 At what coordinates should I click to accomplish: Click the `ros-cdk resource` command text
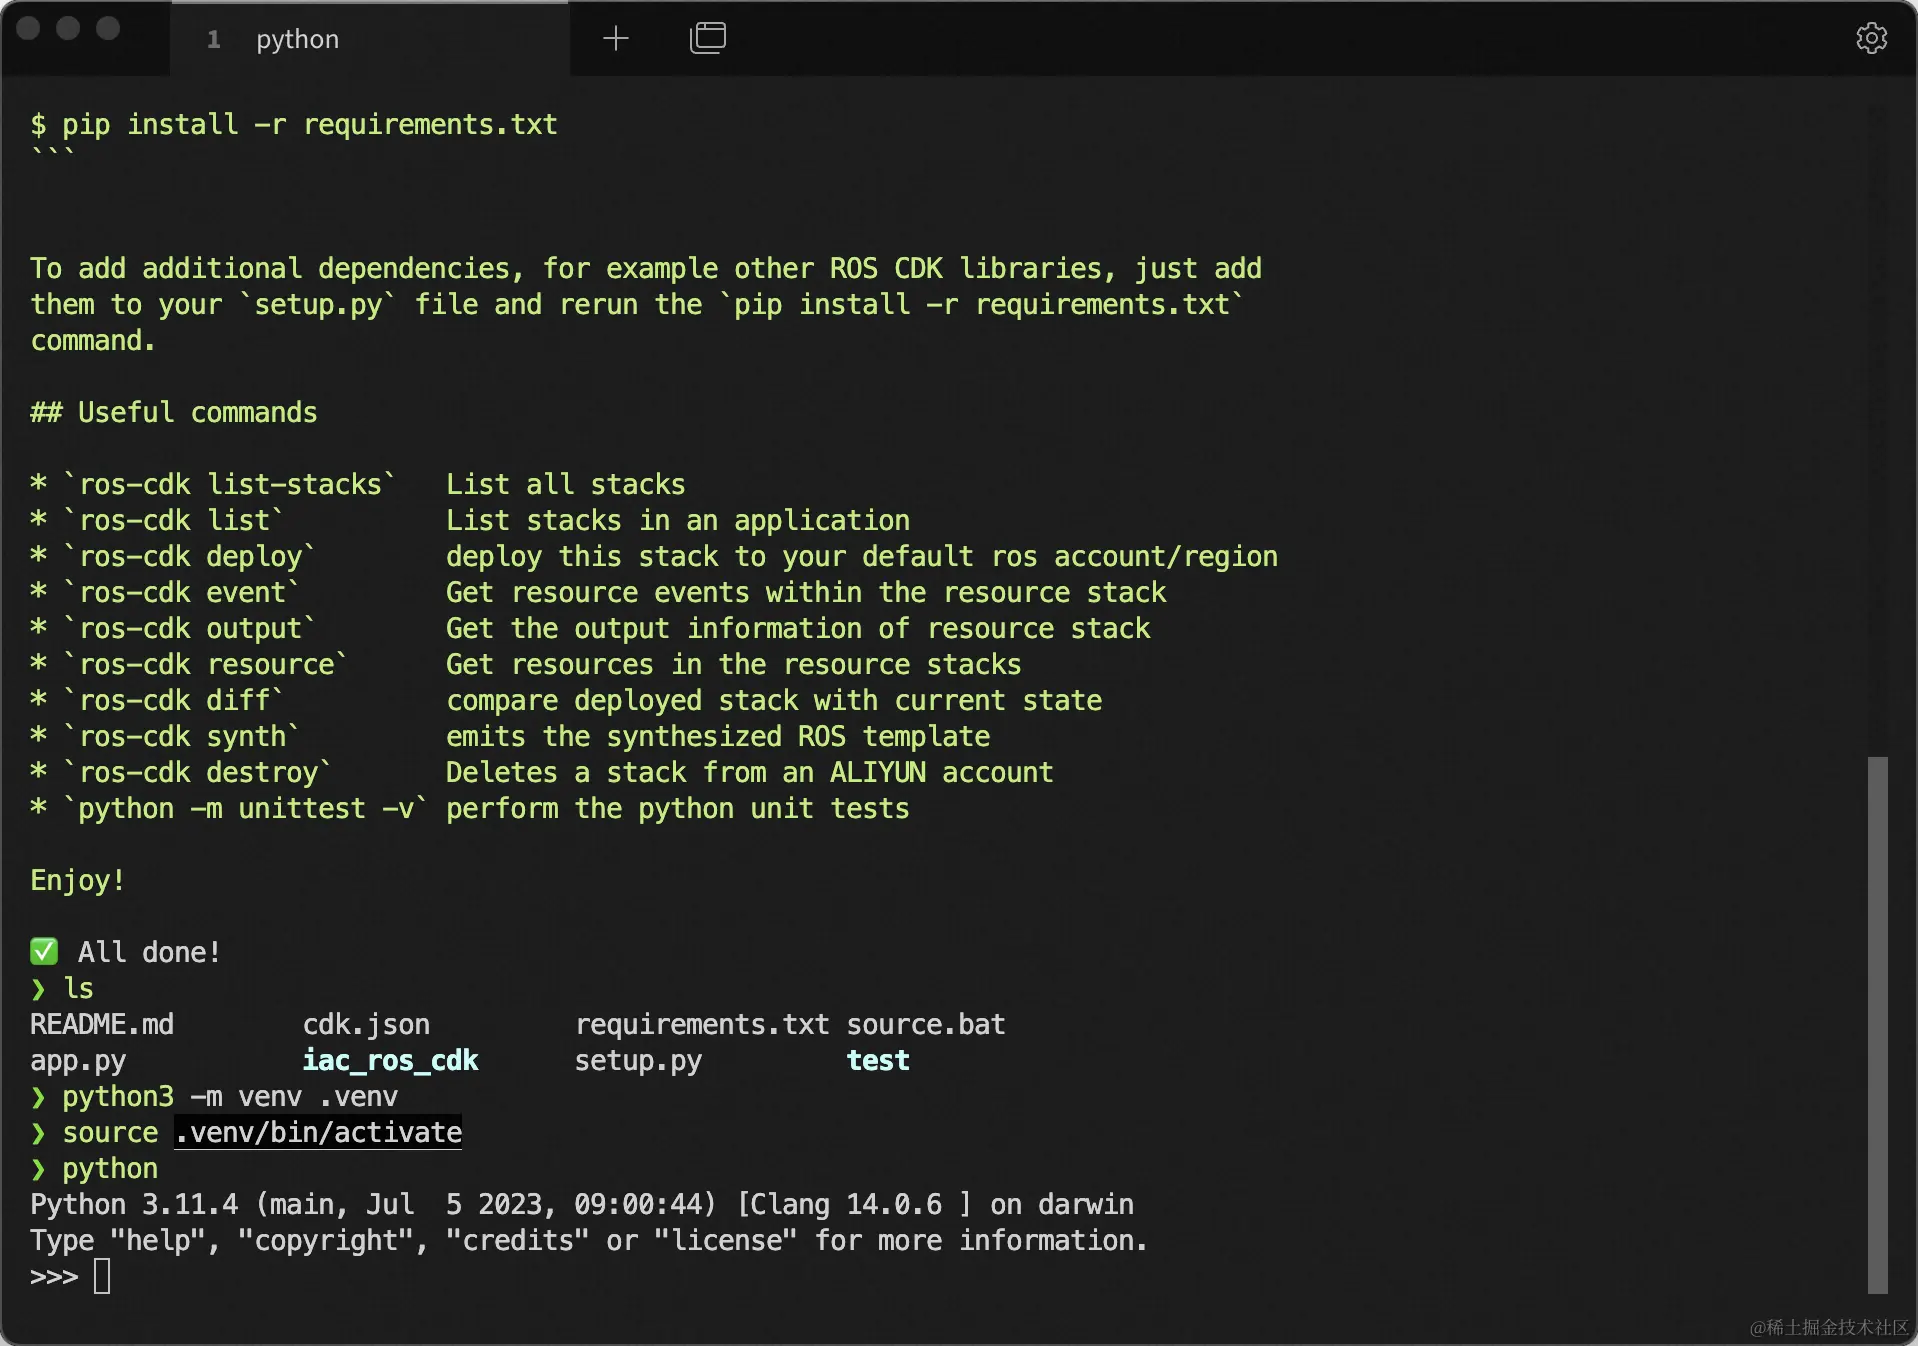click(x=206, y=665)
